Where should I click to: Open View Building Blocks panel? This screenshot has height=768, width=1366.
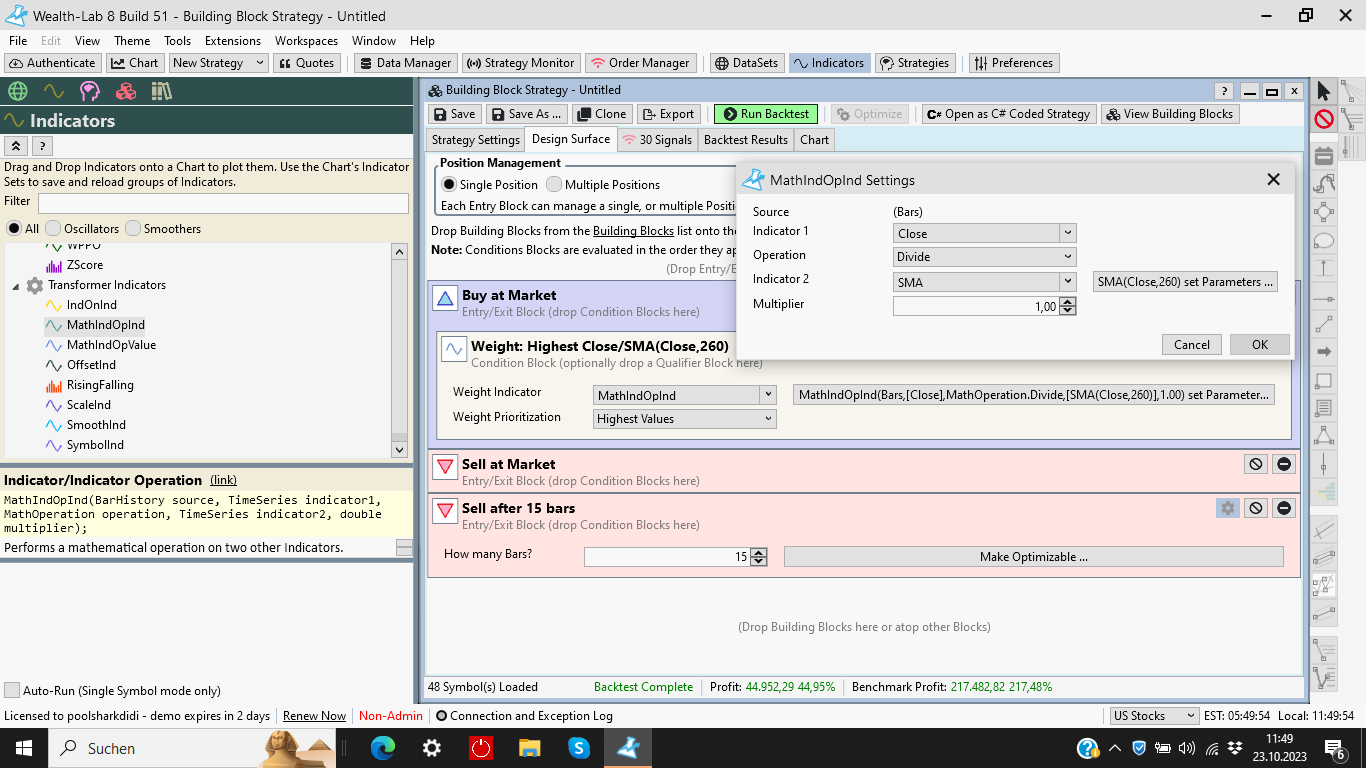1169,114
